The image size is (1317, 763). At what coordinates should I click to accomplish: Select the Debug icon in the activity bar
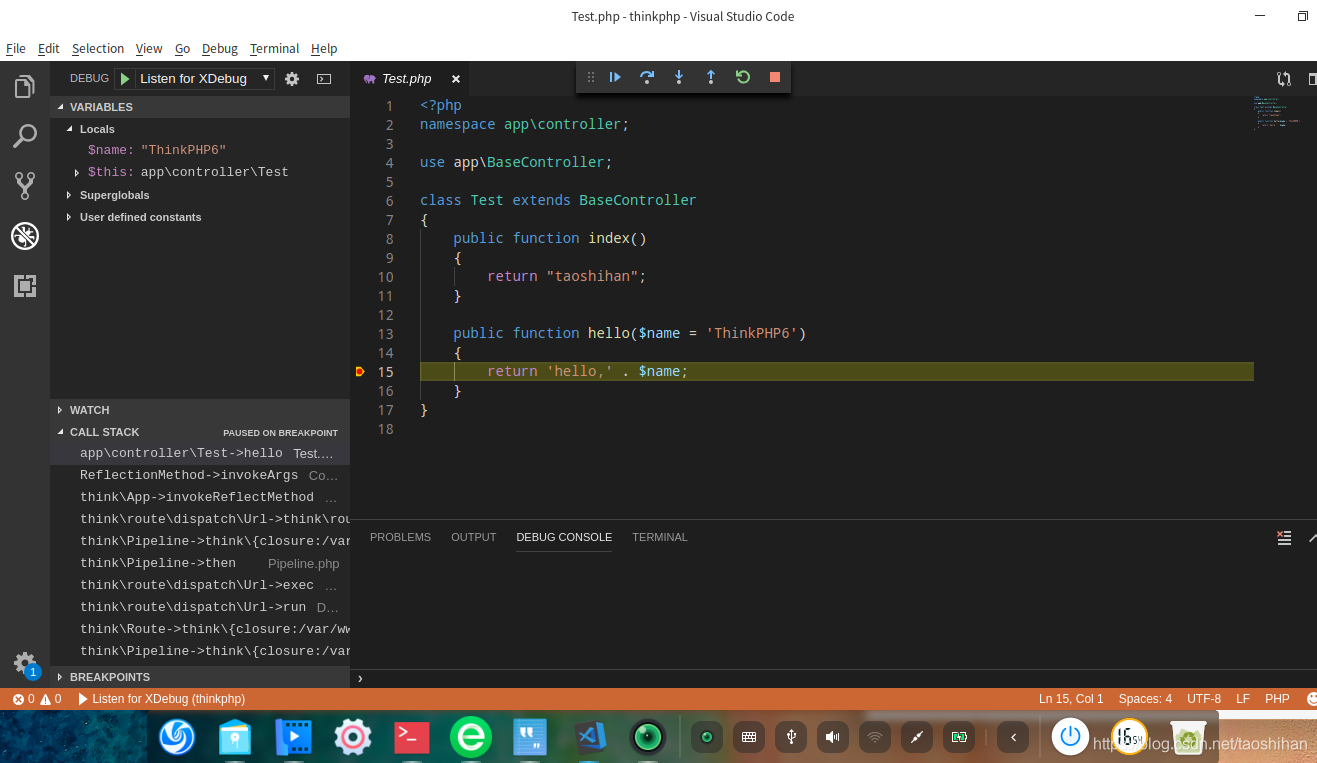(24, 236)
